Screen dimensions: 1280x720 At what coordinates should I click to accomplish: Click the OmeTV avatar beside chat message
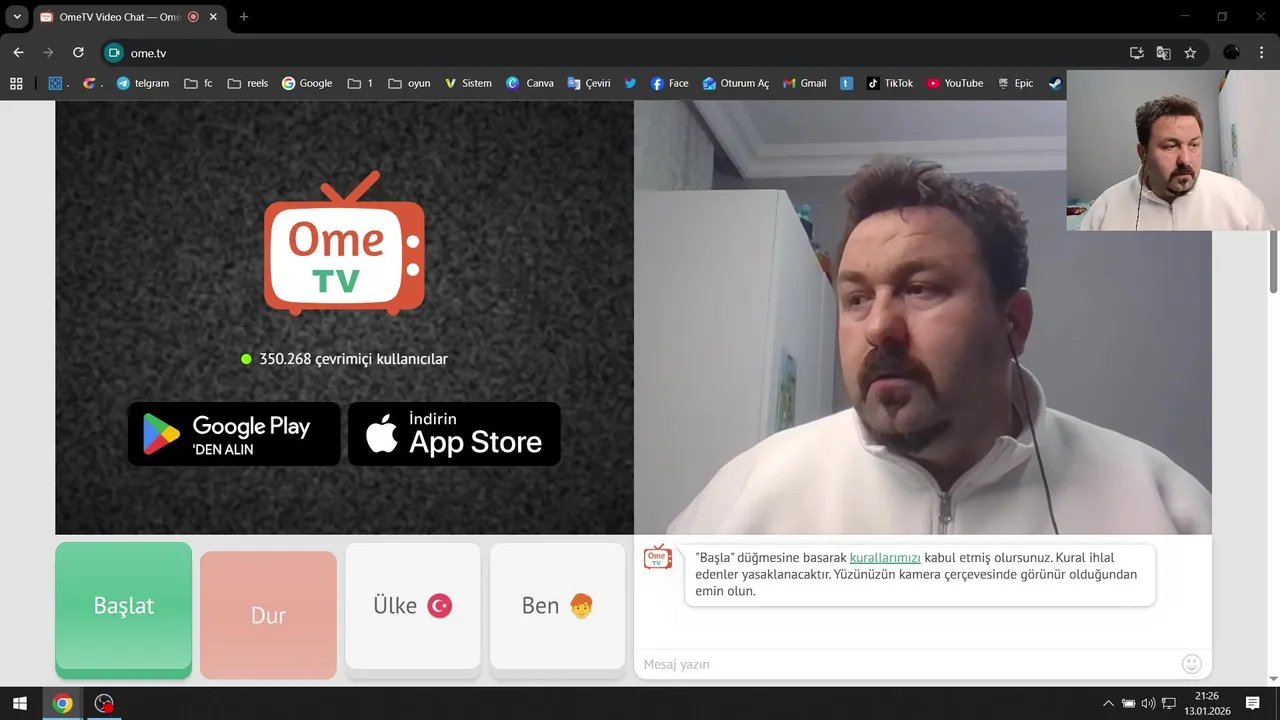click(657, 557)
